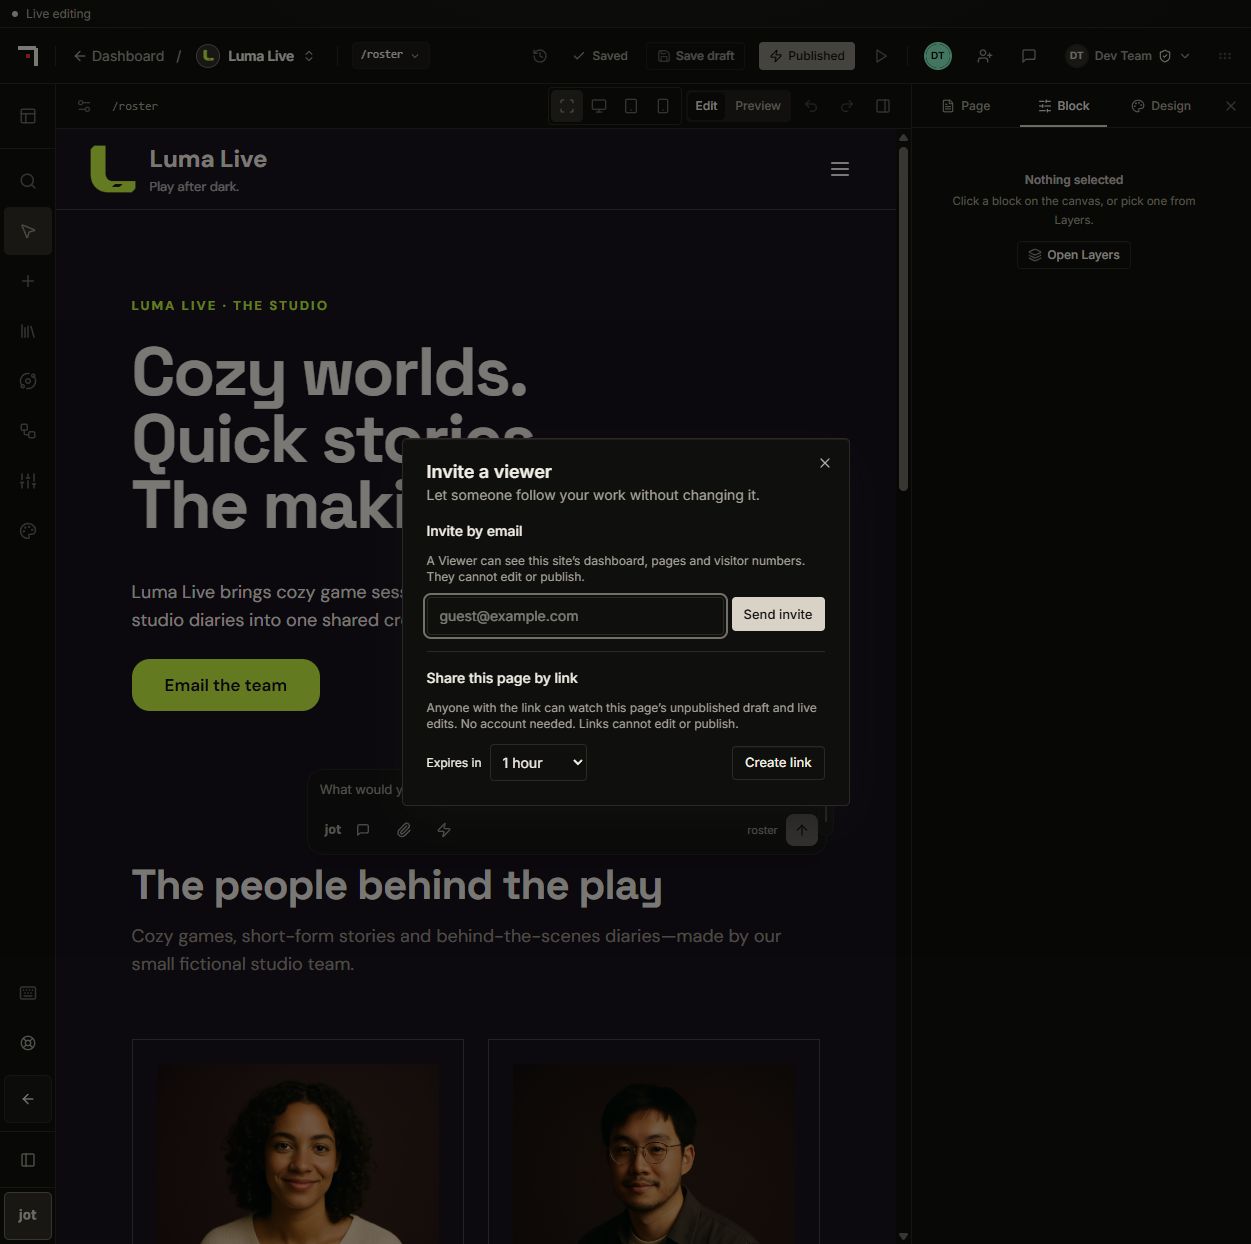Open the hamburger menu on the canvas

[840, 169]
